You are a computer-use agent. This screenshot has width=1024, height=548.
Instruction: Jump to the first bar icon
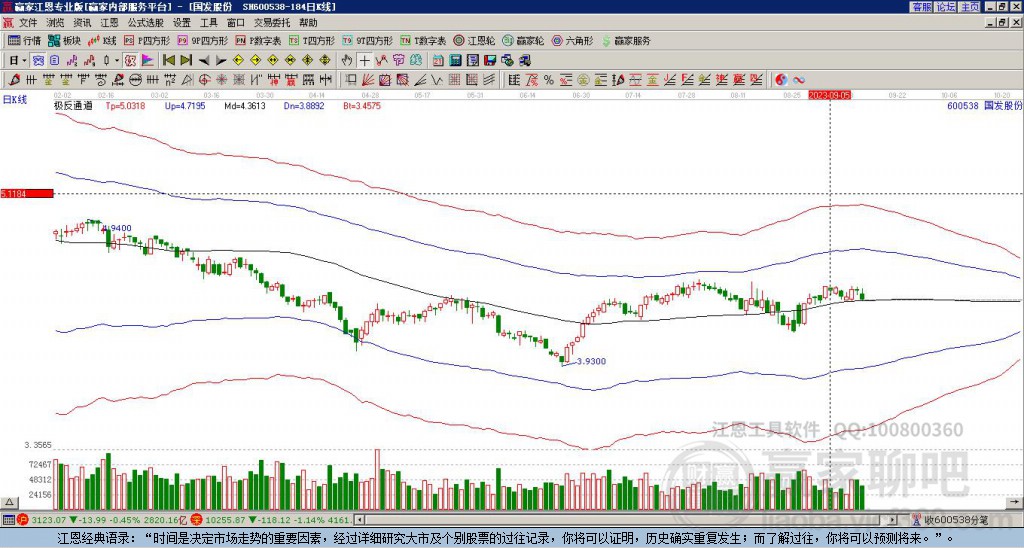[169, 60]
